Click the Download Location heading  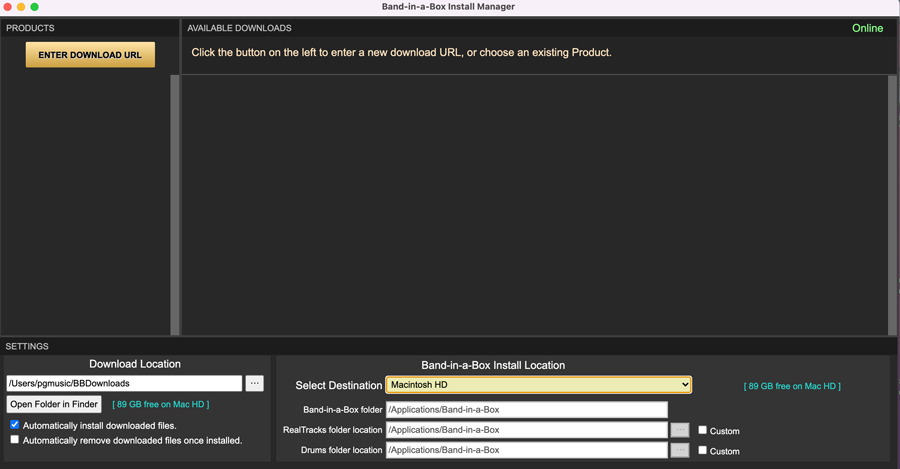pyautogui.click(x=135, y=364)
